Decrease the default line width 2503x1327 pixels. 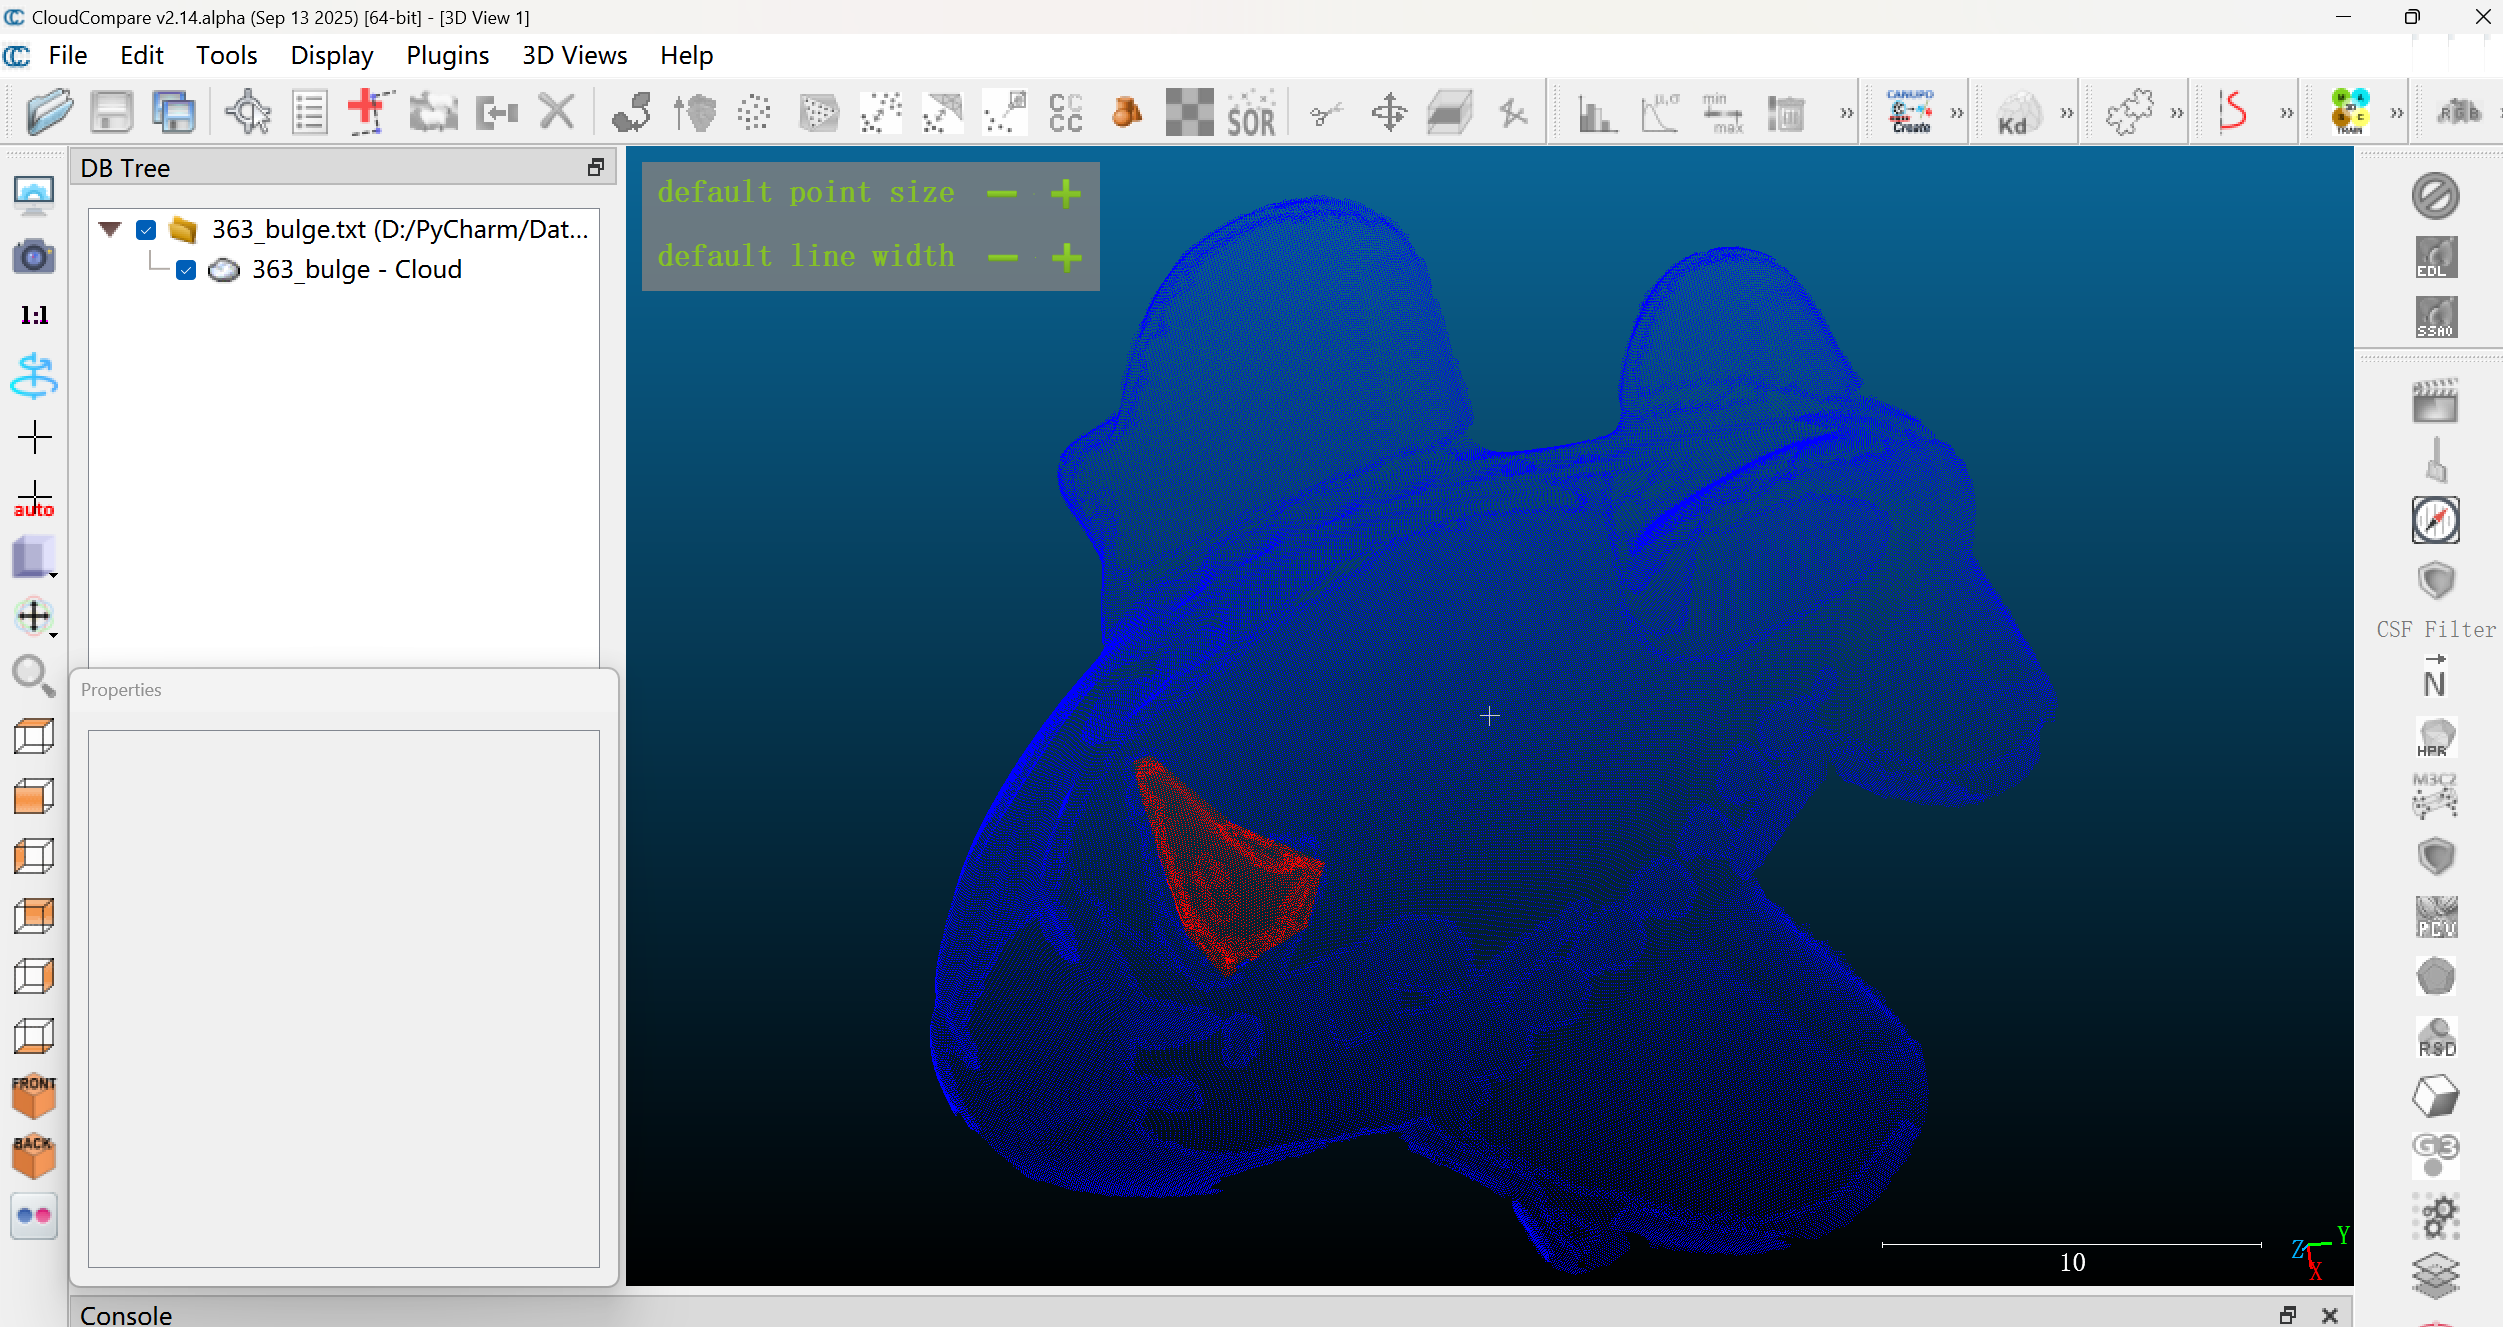pyautogui.click(x=1001, y=257)
